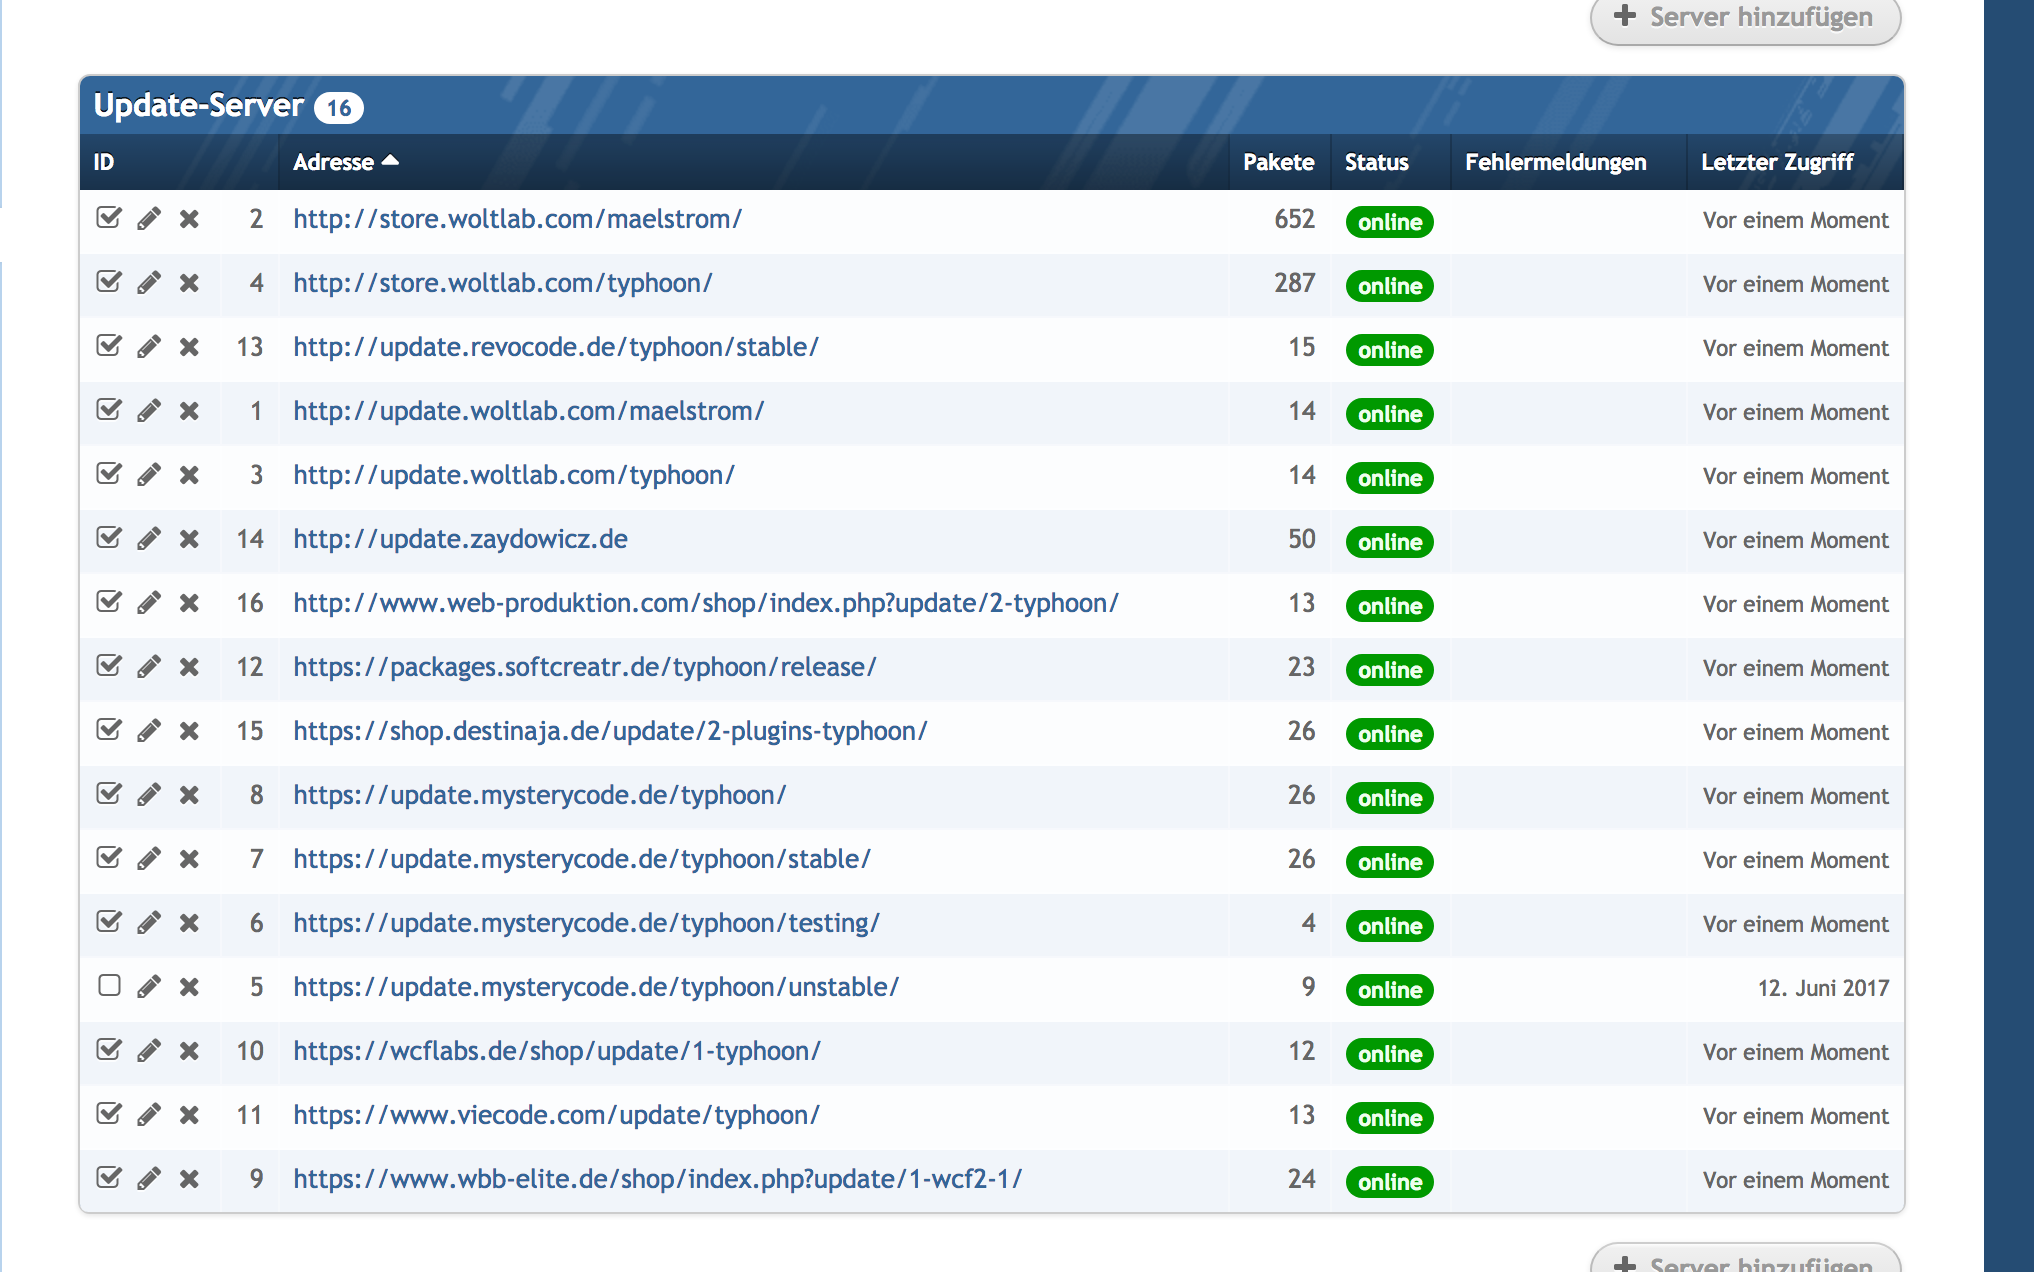This screenshot has height=1272, width=2034.
Task: Delete the mysterycode typhoon/unstable server
Action: coord(189,987)
